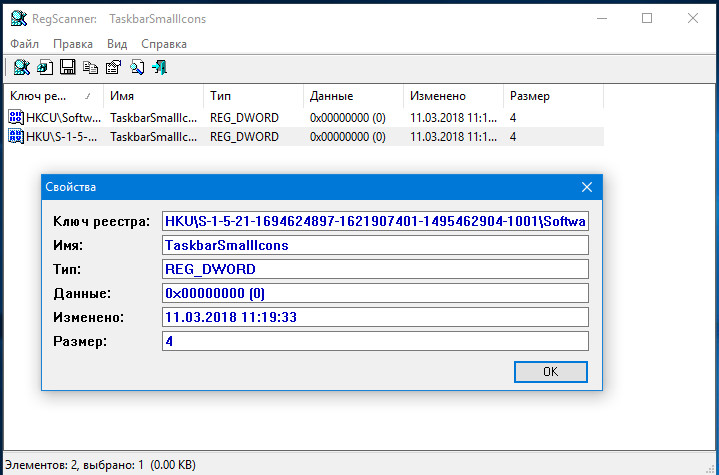Click the Размер field showing 4

tap(375, 341)
